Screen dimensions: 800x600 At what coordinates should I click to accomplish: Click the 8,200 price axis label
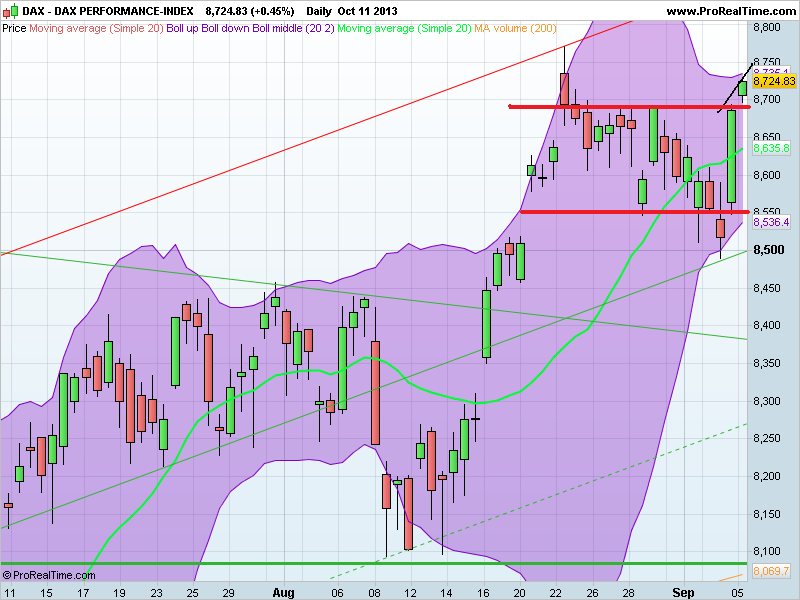click(x=767, y=476)
